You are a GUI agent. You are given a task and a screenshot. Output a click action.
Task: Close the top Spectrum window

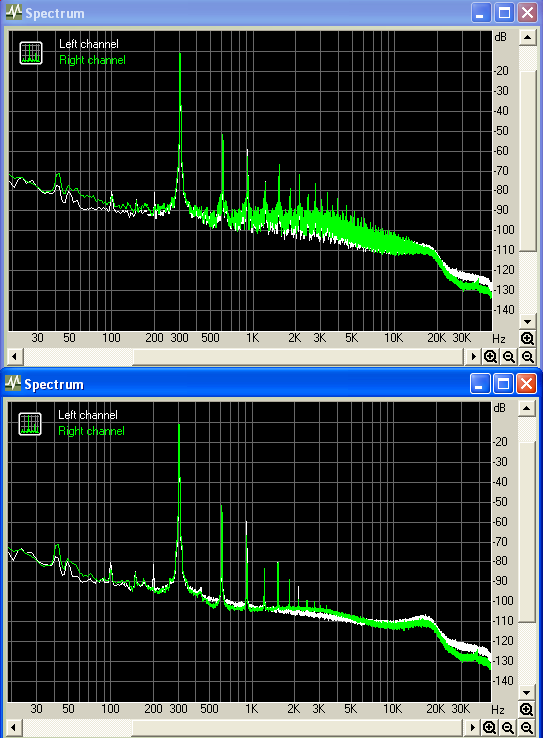527,13
